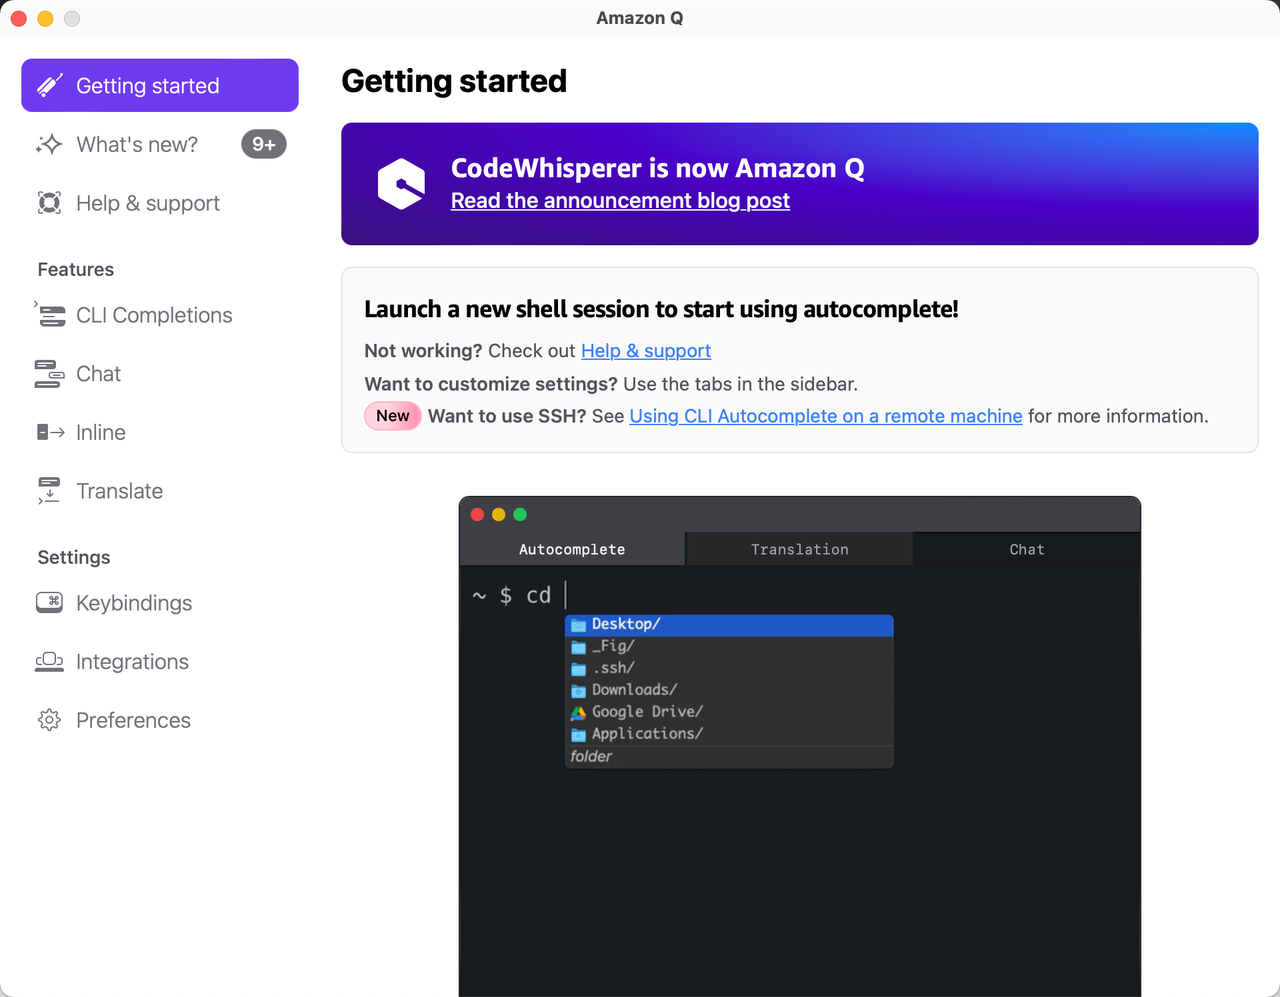Switch to the Chat demo tab
1280x997 pixels.
(x=1027, y=549)
